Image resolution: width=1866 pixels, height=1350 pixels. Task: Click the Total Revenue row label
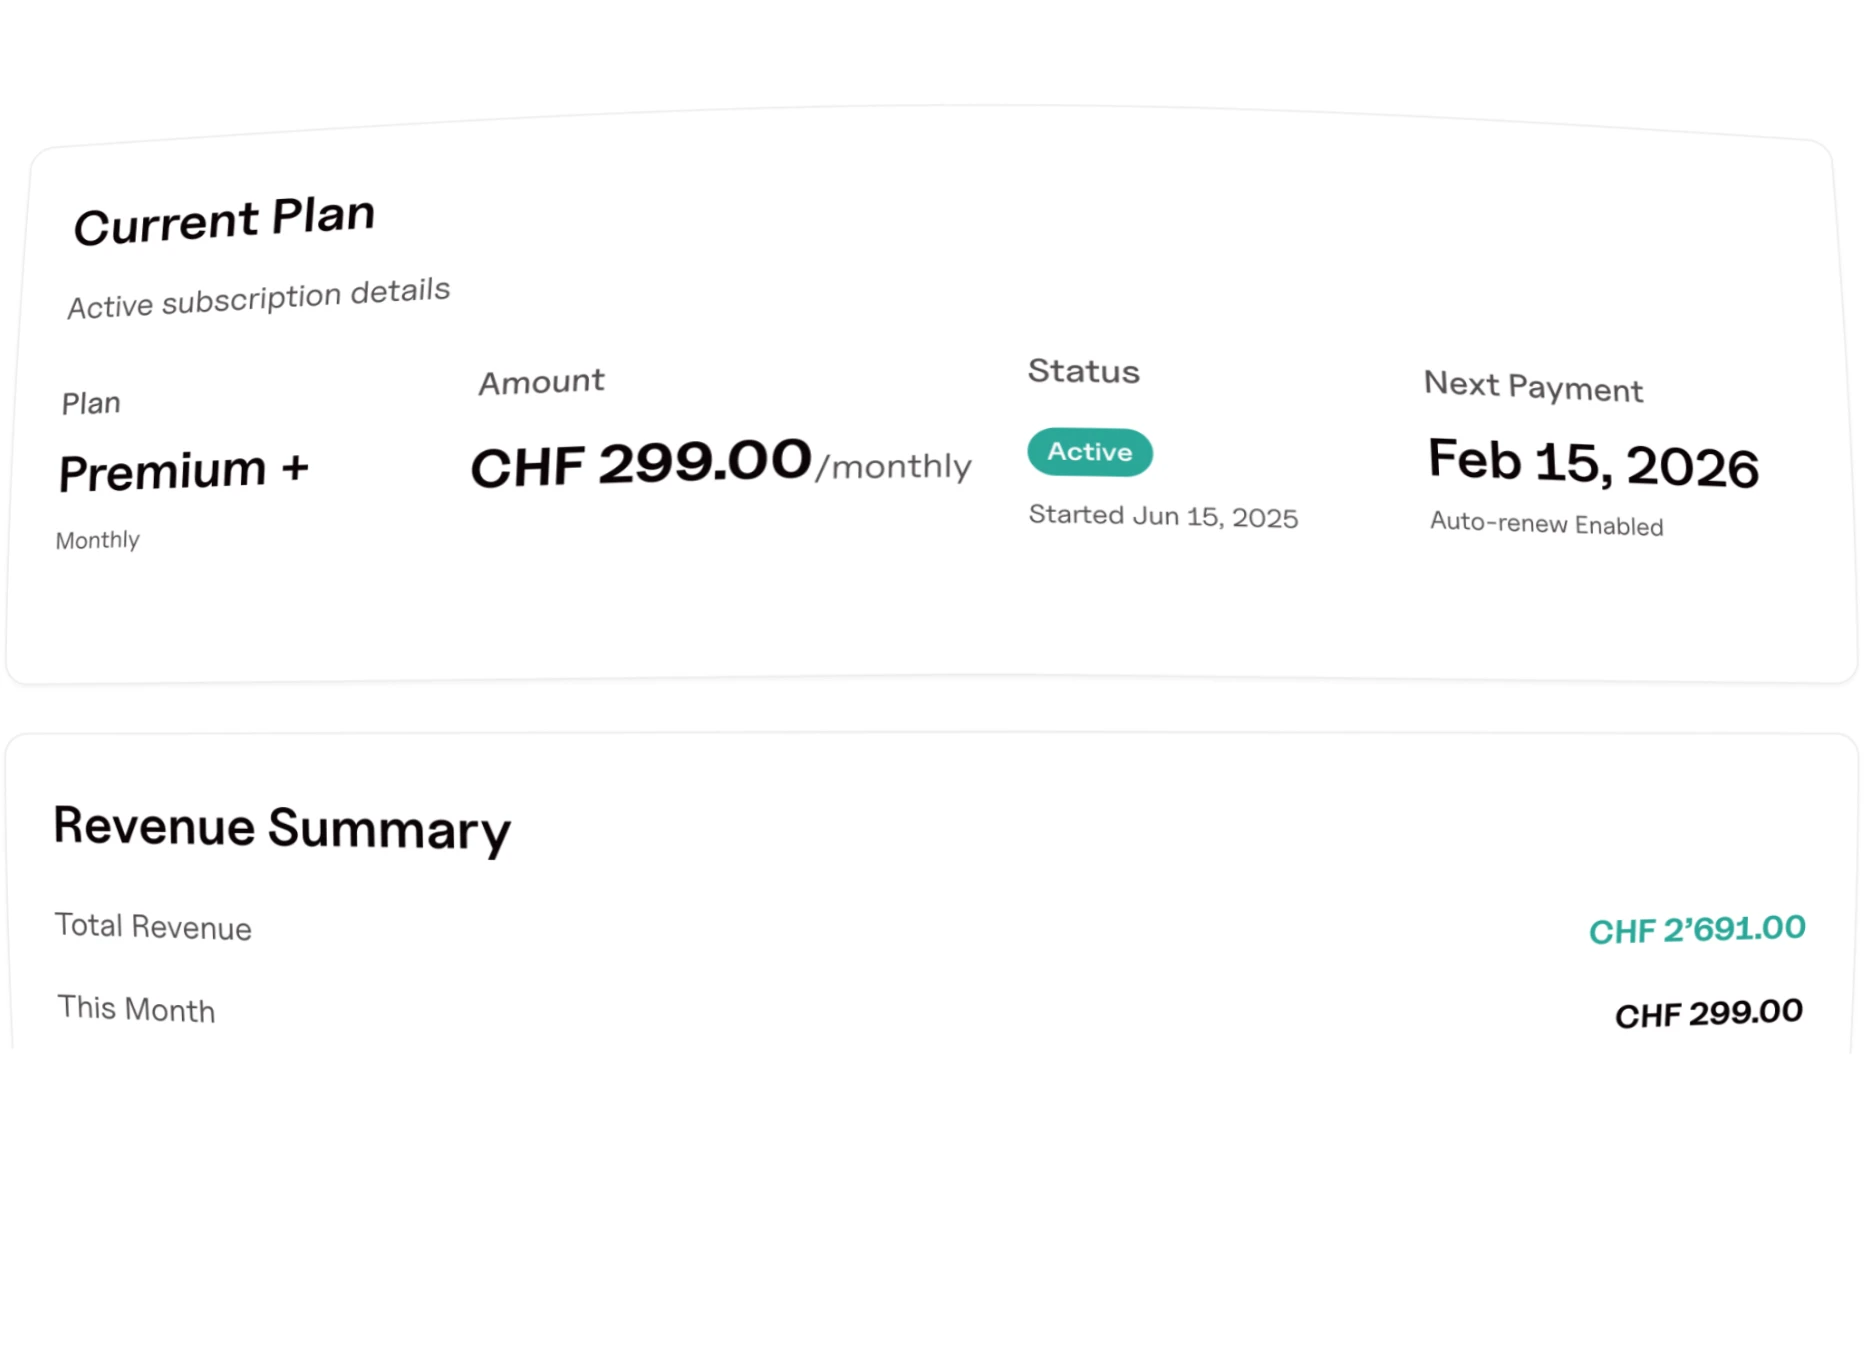point(152,927)
